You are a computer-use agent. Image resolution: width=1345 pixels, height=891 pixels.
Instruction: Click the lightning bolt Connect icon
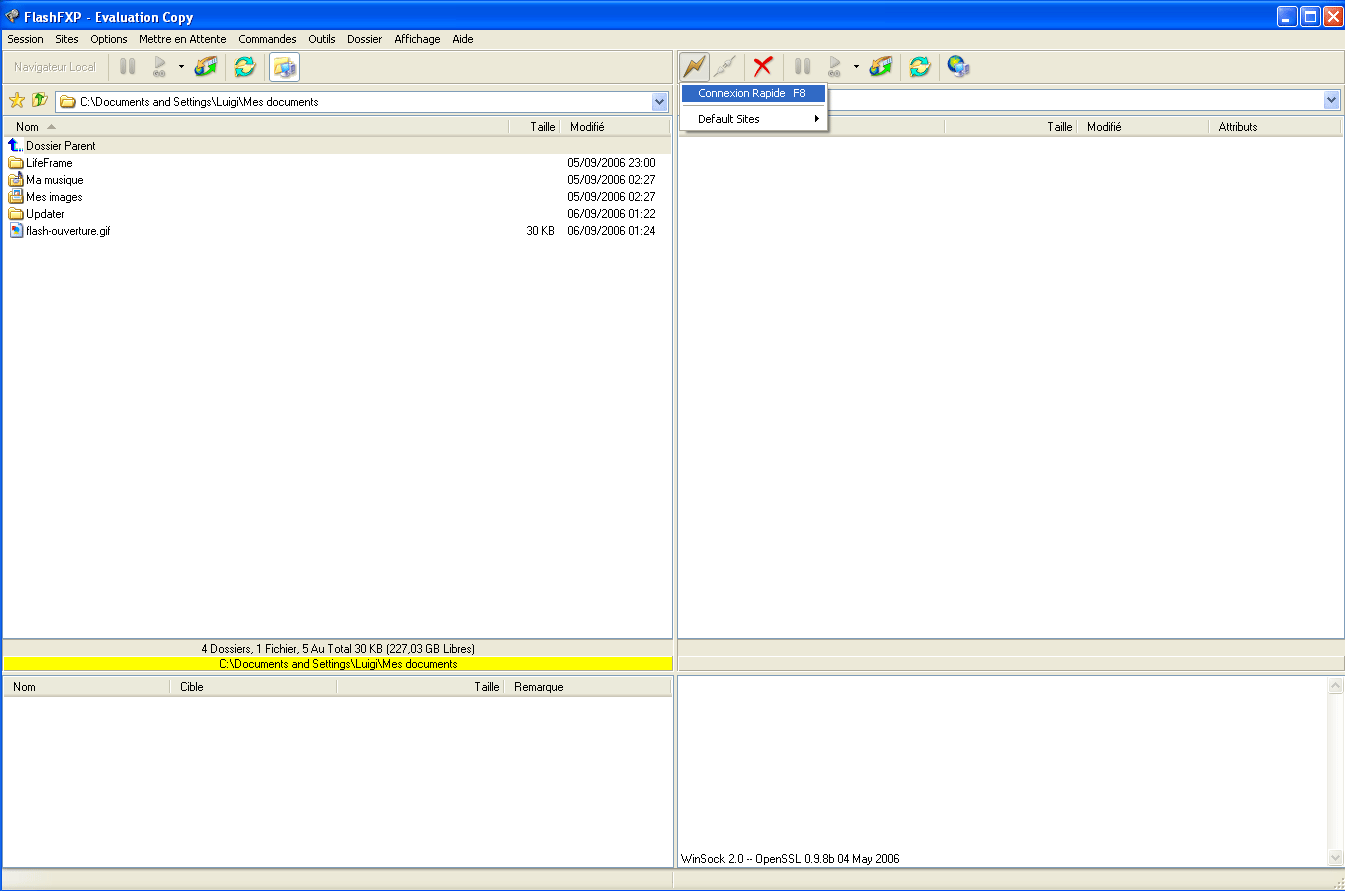point(694,67)
